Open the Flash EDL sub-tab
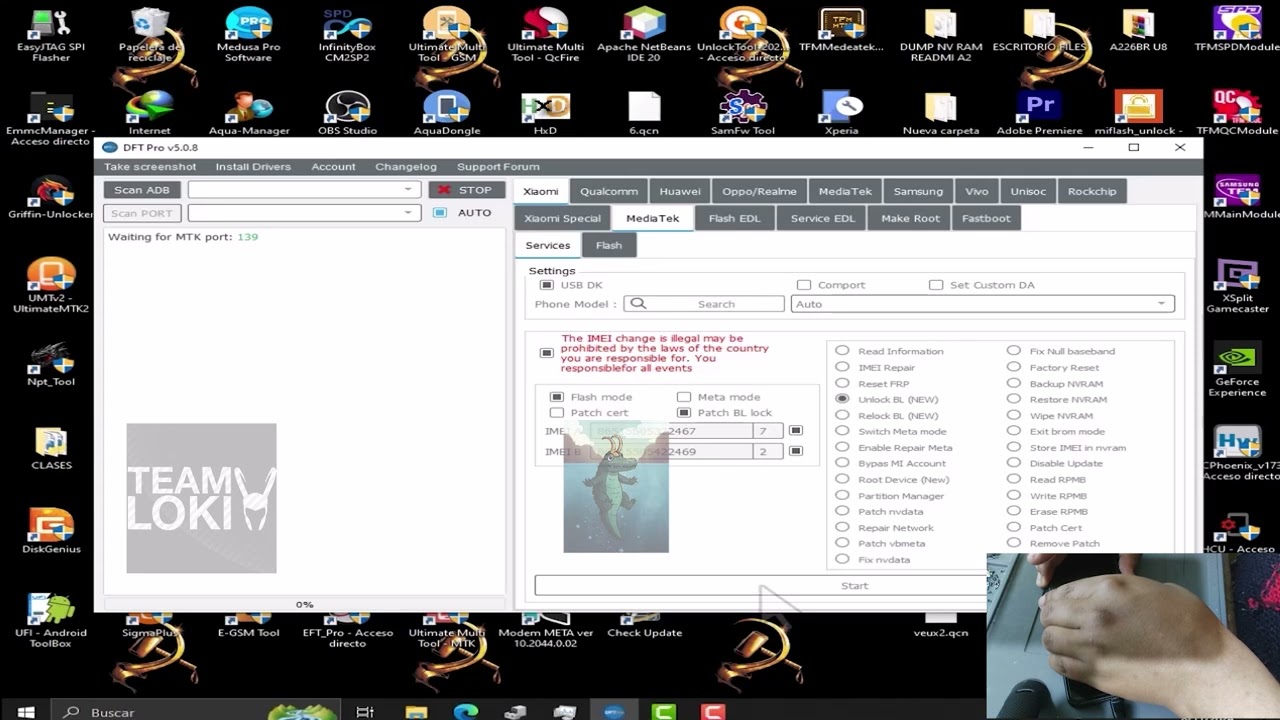The height and width of the screenshot is (720, 1280). [x=735, y=218]
